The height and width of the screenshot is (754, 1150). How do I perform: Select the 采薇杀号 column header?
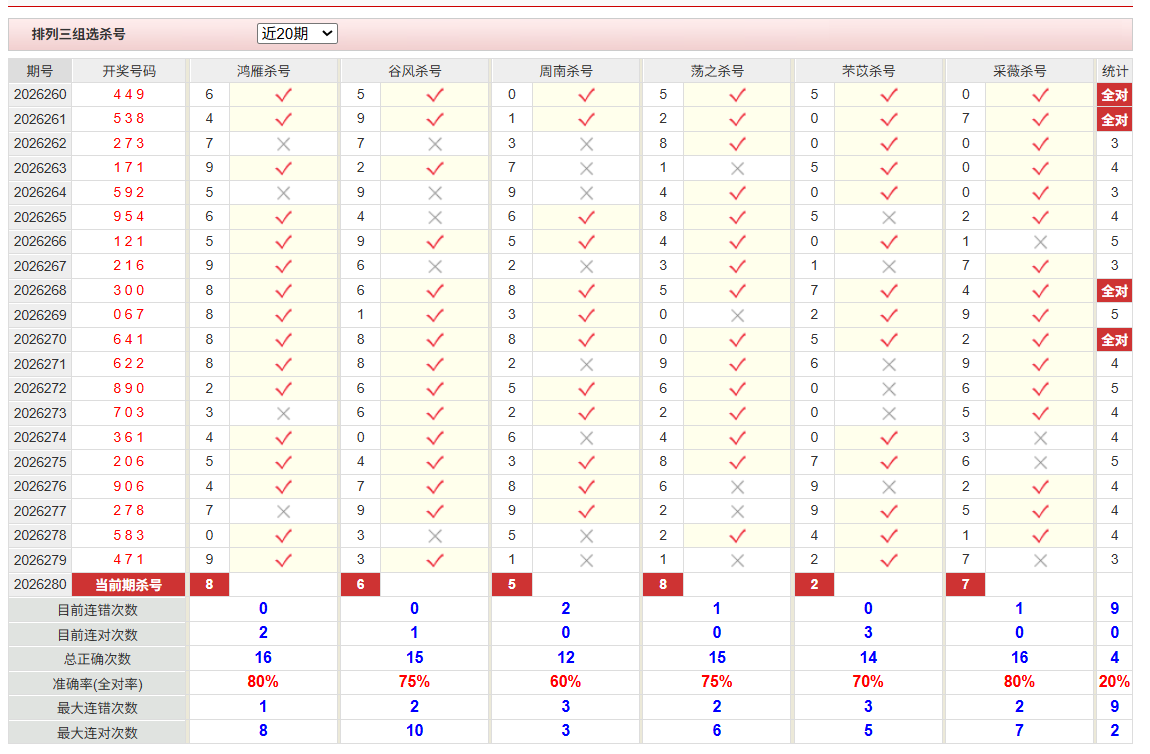(x=1019, y=71)
